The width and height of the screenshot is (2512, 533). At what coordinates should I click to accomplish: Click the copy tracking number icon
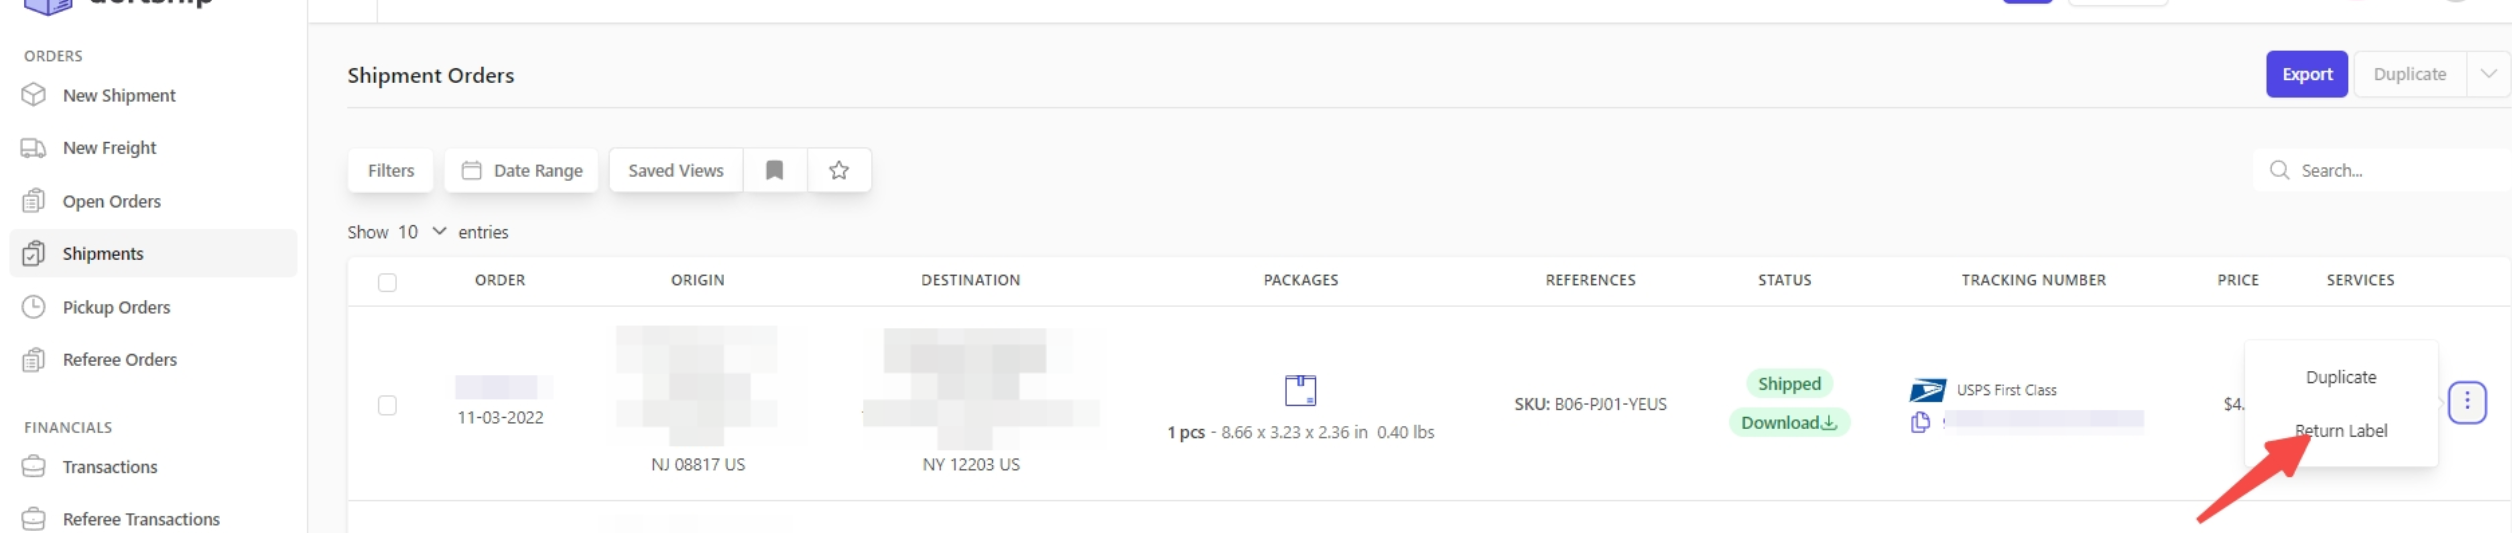[1920, 423]
